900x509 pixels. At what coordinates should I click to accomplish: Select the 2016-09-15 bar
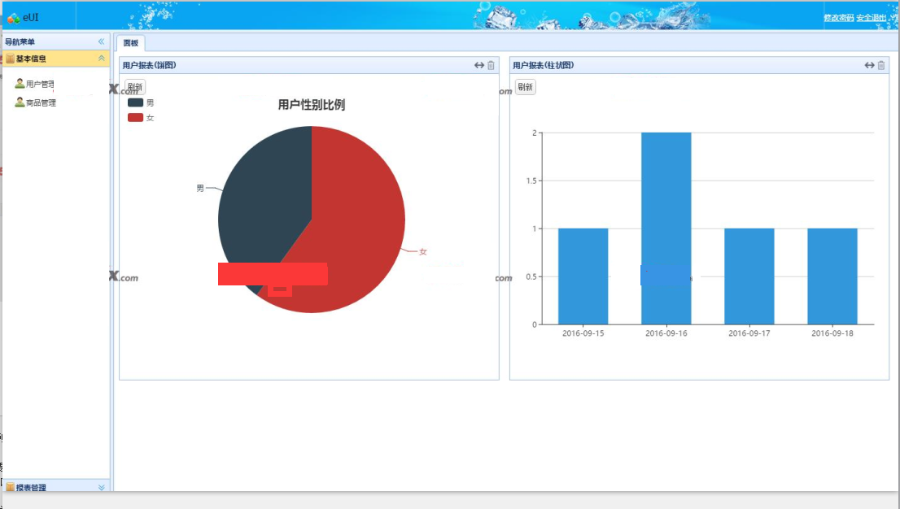(x=583, y=277)
